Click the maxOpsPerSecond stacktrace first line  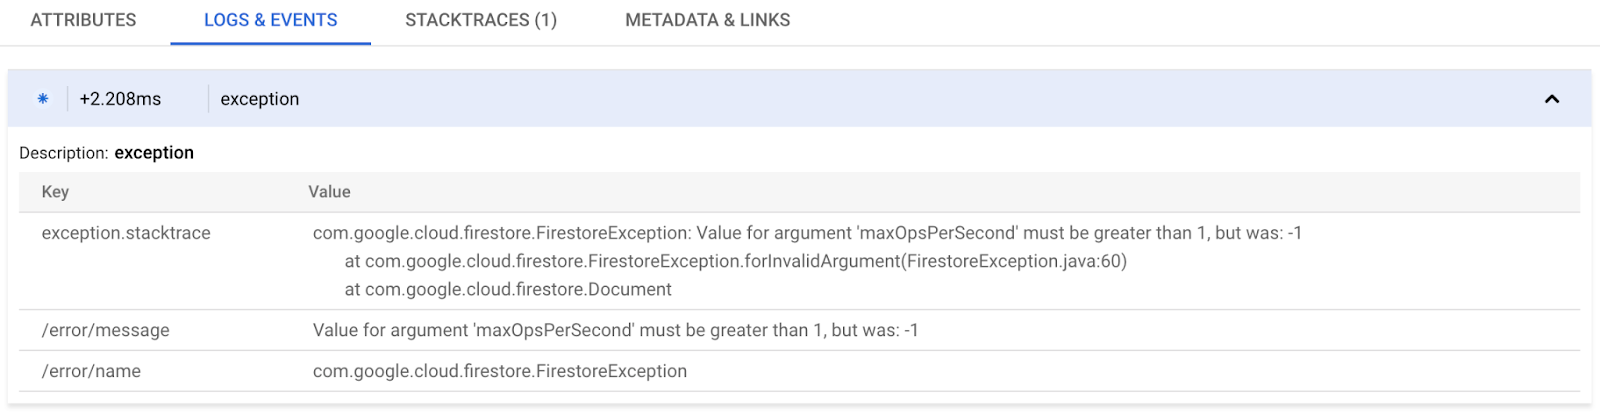[x=806, y=233]
